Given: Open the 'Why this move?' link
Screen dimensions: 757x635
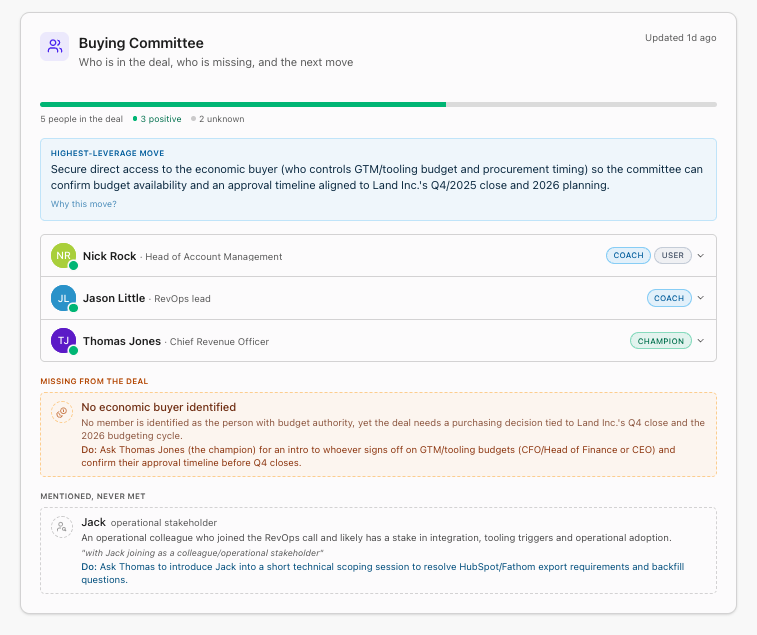Looking at the screenshot, I should click(84, 204).
